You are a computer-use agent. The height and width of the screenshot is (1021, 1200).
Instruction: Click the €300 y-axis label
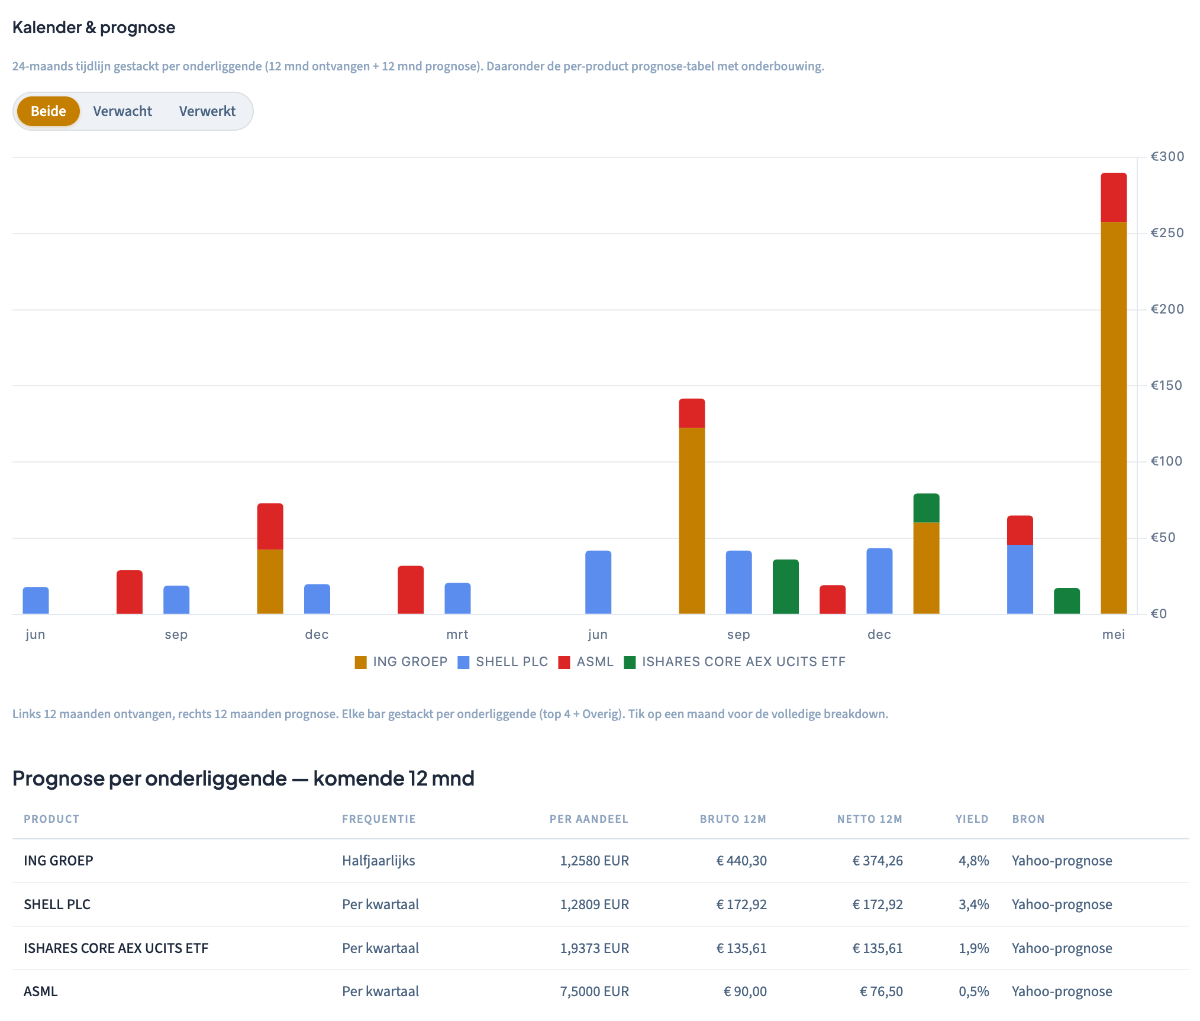1167,157
